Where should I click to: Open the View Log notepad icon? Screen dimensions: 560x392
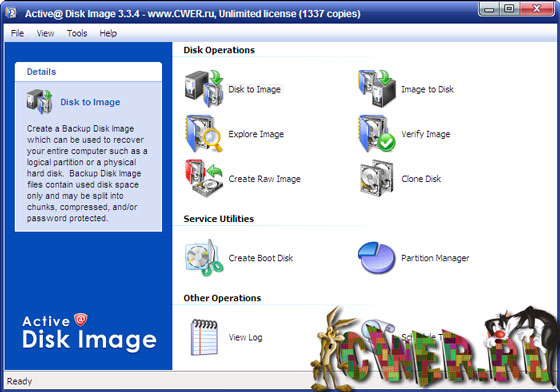tap(204, 337)
